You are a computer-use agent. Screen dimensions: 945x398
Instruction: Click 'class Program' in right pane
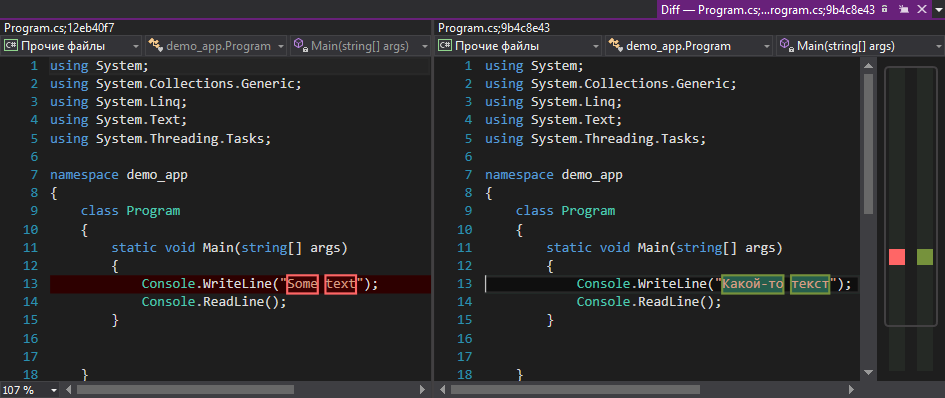(x=565, y=211)
